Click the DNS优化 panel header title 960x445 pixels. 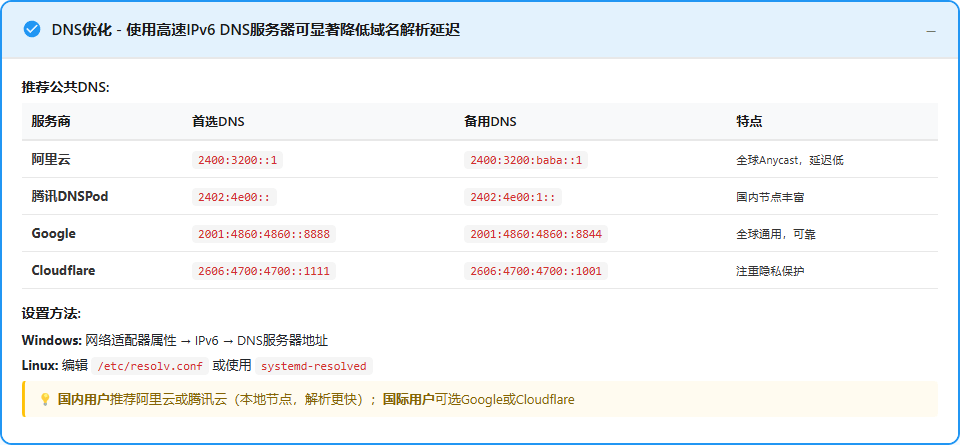click(x=255, y=30)
